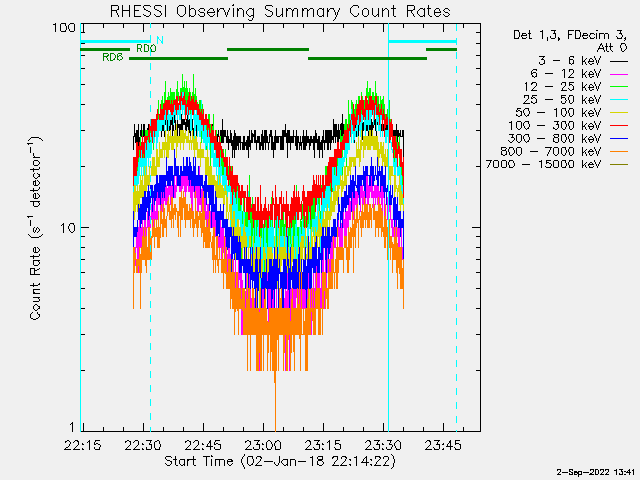Click the RD6 flag label
This screenshot has height=480, width=640.
[x=113, y=58]
